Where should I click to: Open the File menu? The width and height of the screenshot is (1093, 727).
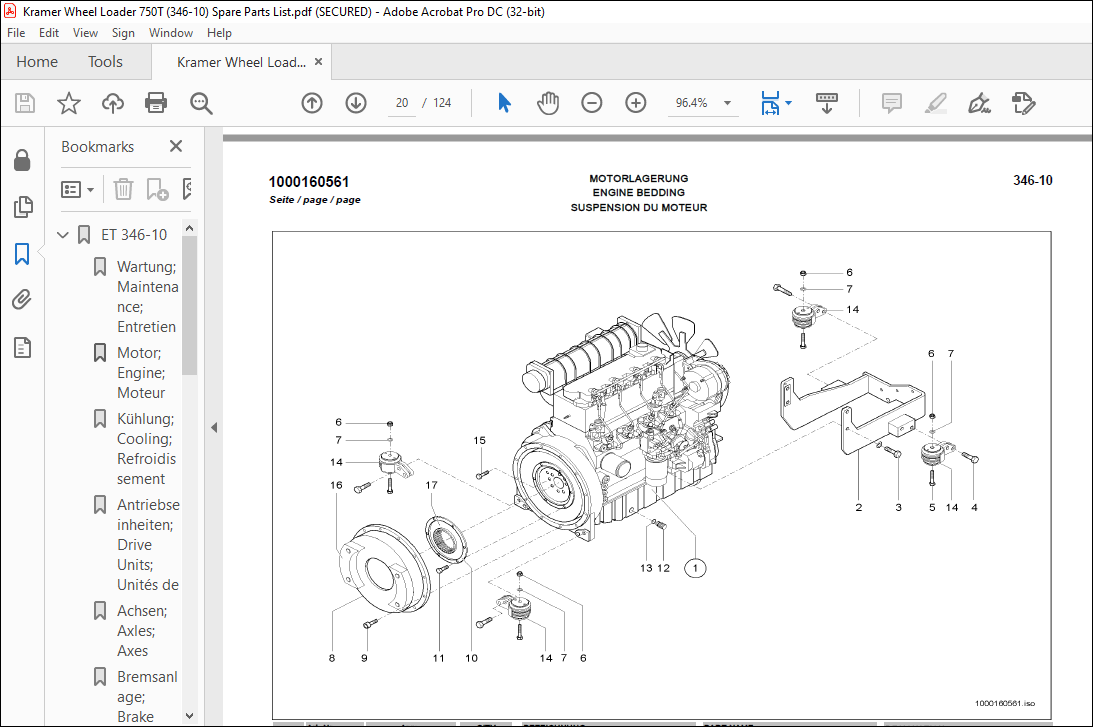click(16, 33)
